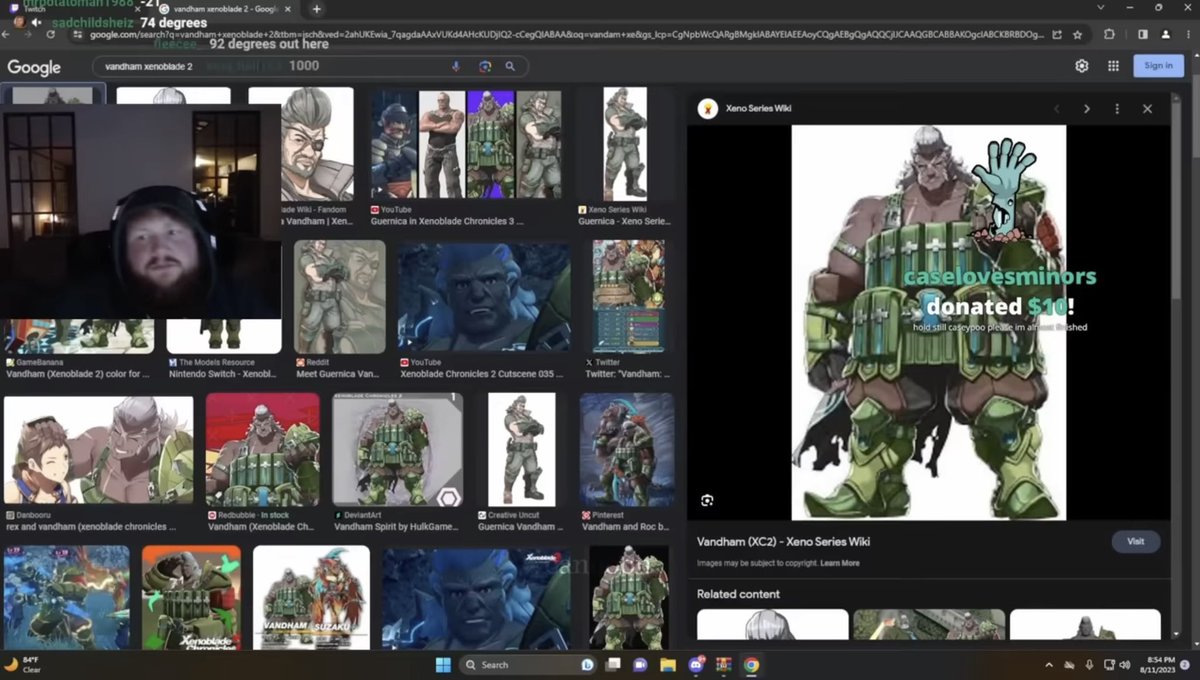Bookmark this page with the star icon
Viewport: 1200px width, 680px height.
click(x=1077, y=34)
